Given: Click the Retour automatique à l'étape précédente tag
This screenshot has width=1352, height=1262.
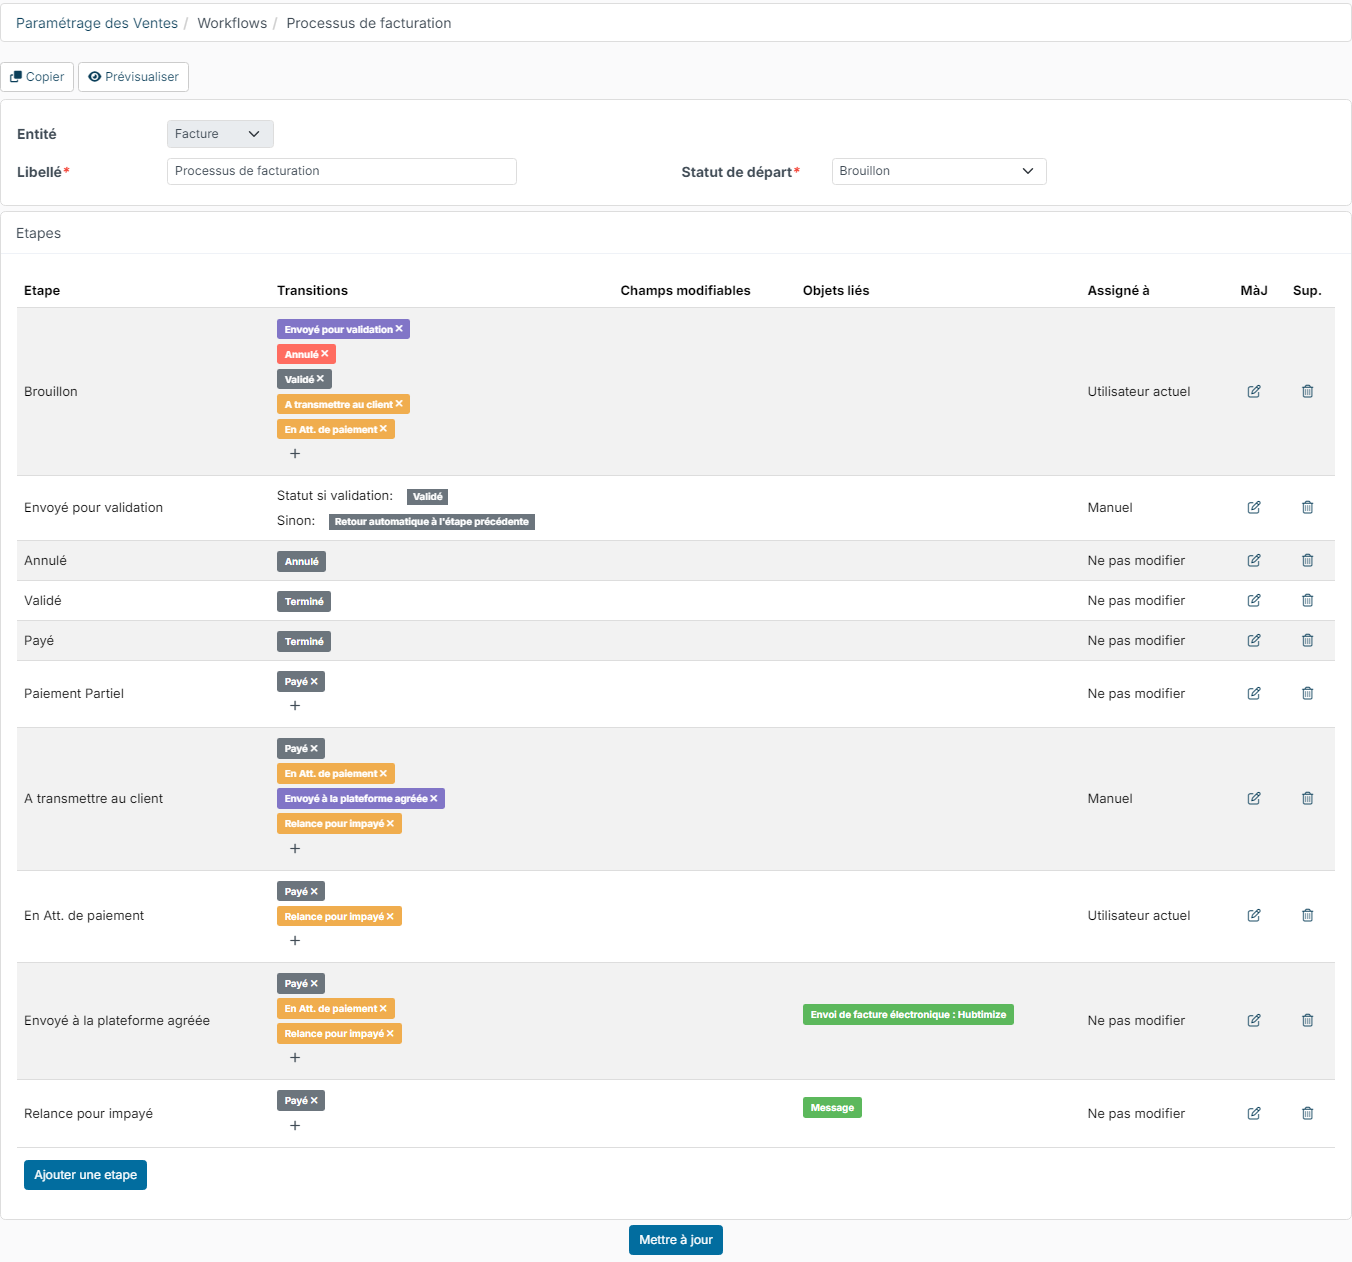Looking at the screenshot, I should coord(432,522).
